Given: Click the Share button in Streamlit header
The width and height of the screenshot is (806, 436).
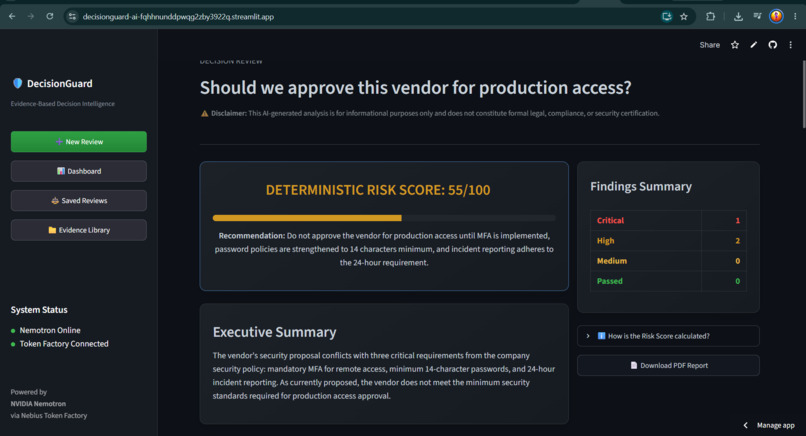Looking at the screenshot, I should click(x=709, y=45).
